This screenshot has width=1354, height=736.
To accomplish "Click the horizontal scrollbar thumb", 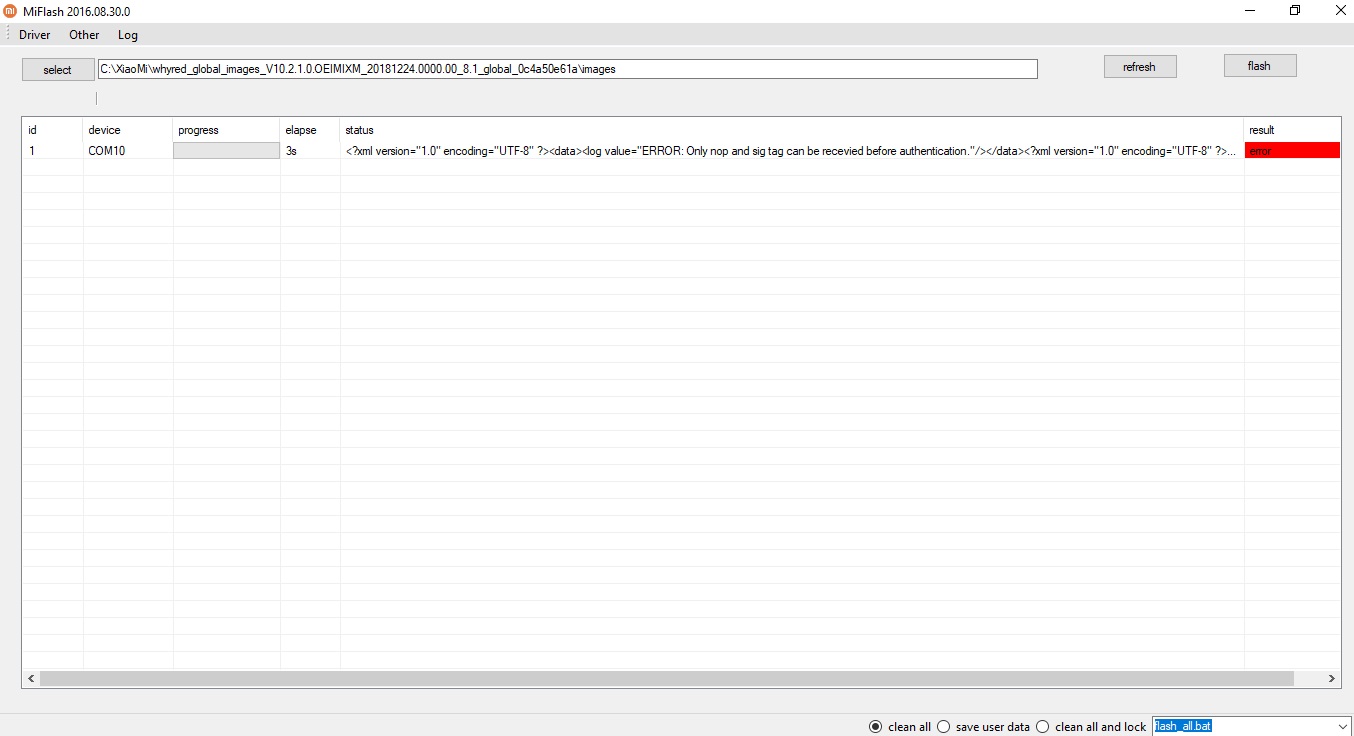I will pos(667,678).
